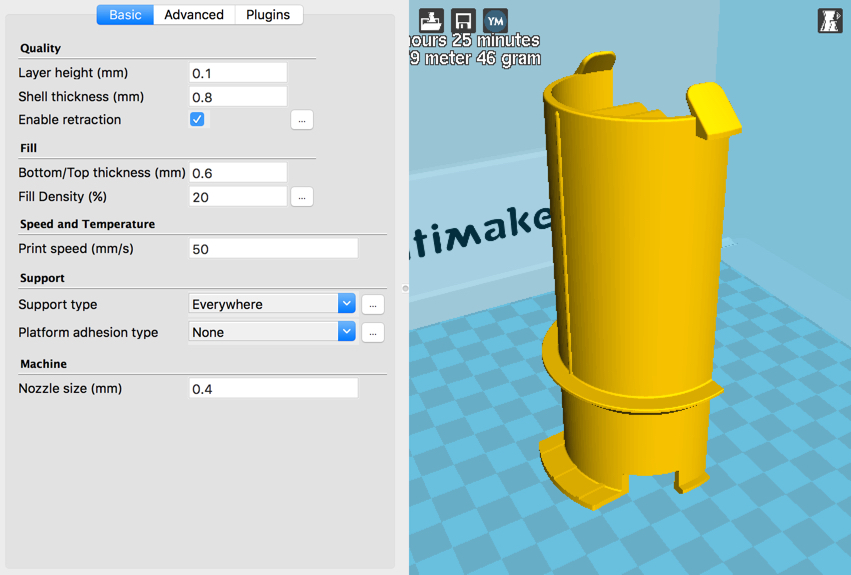Click the Load model icon
This screenshot has width=851, height=575.
[431, 21]
